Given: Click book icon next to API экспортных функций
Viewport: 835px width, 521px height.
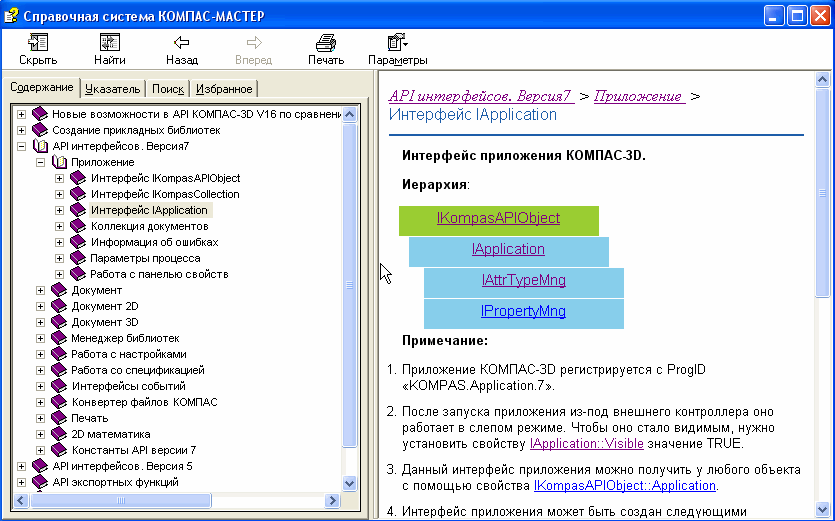Looking at the screenshot, I should tap(40, 482).
